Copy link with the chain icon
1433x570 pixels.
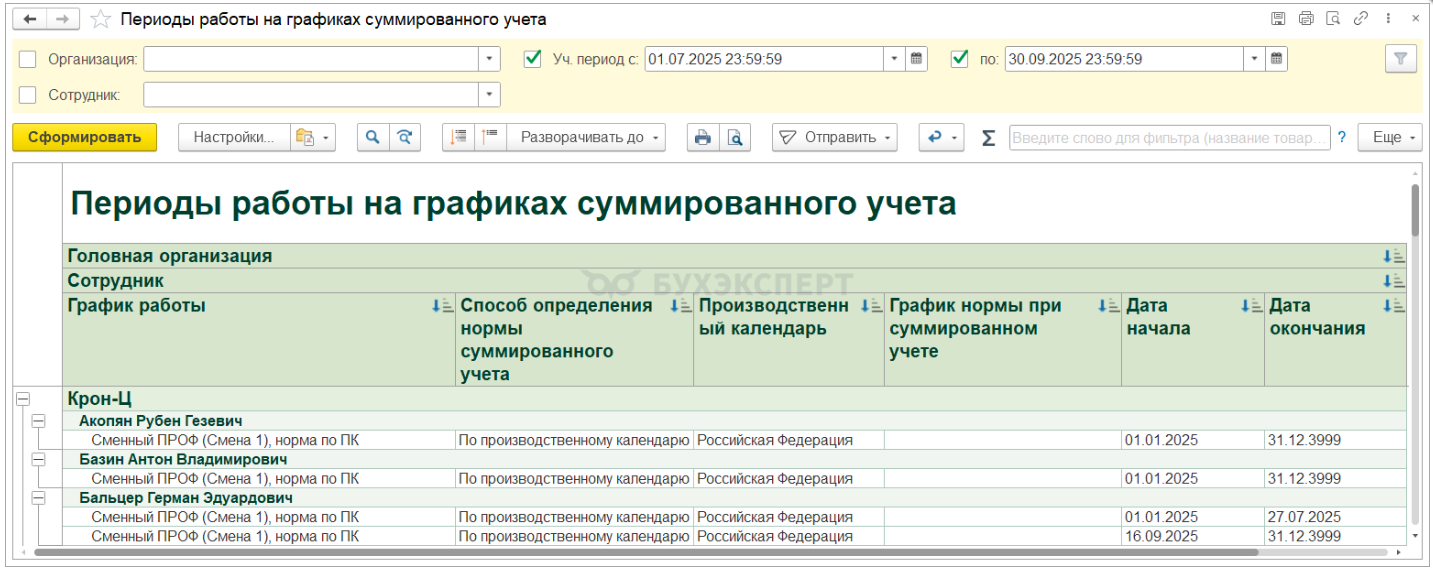pos(1360,18)
